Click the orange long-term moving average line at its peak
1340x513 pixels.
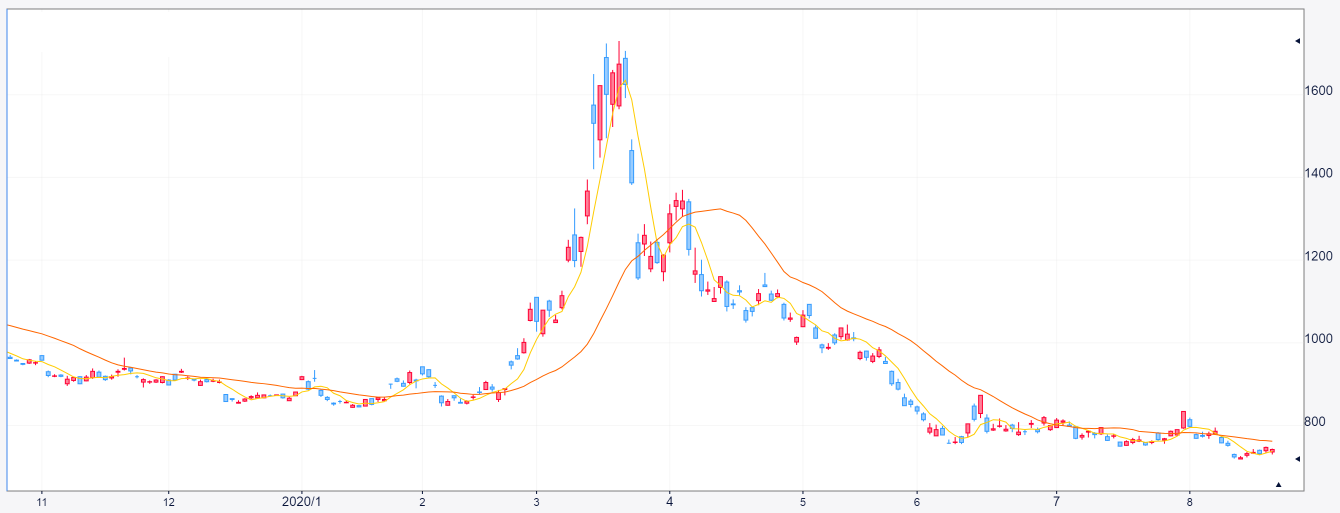(718, 210)
